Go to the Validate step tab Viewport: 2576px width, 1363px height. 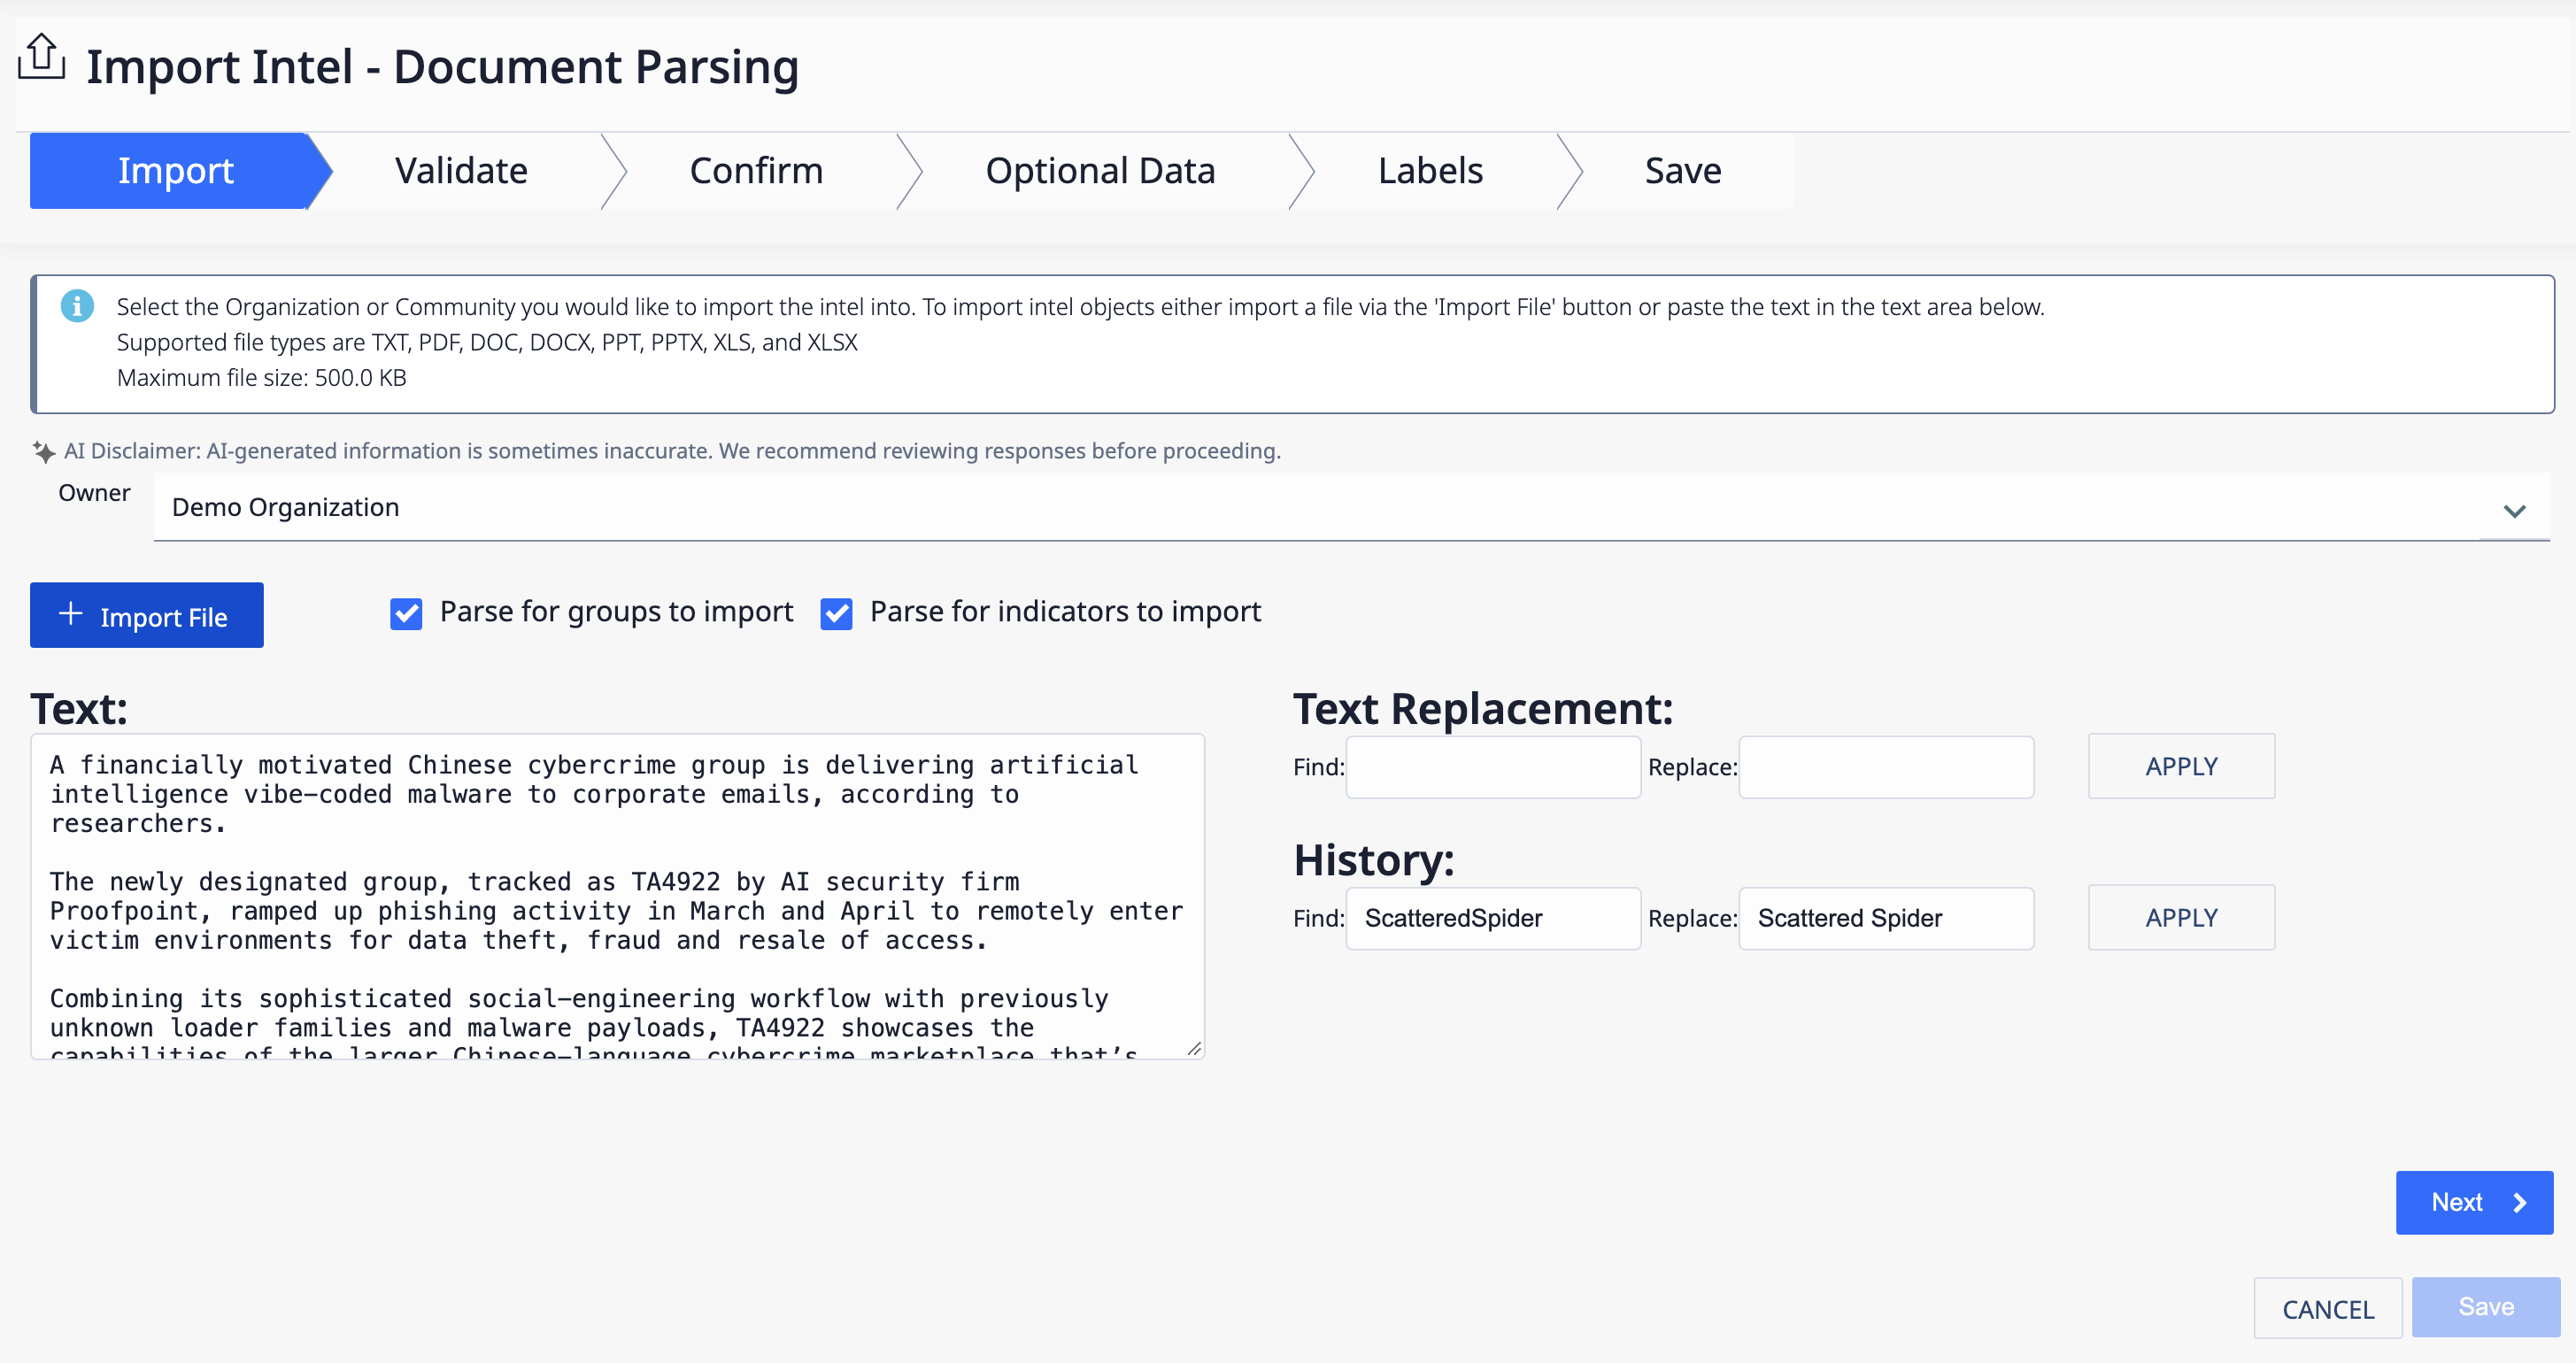click(461, 171)
